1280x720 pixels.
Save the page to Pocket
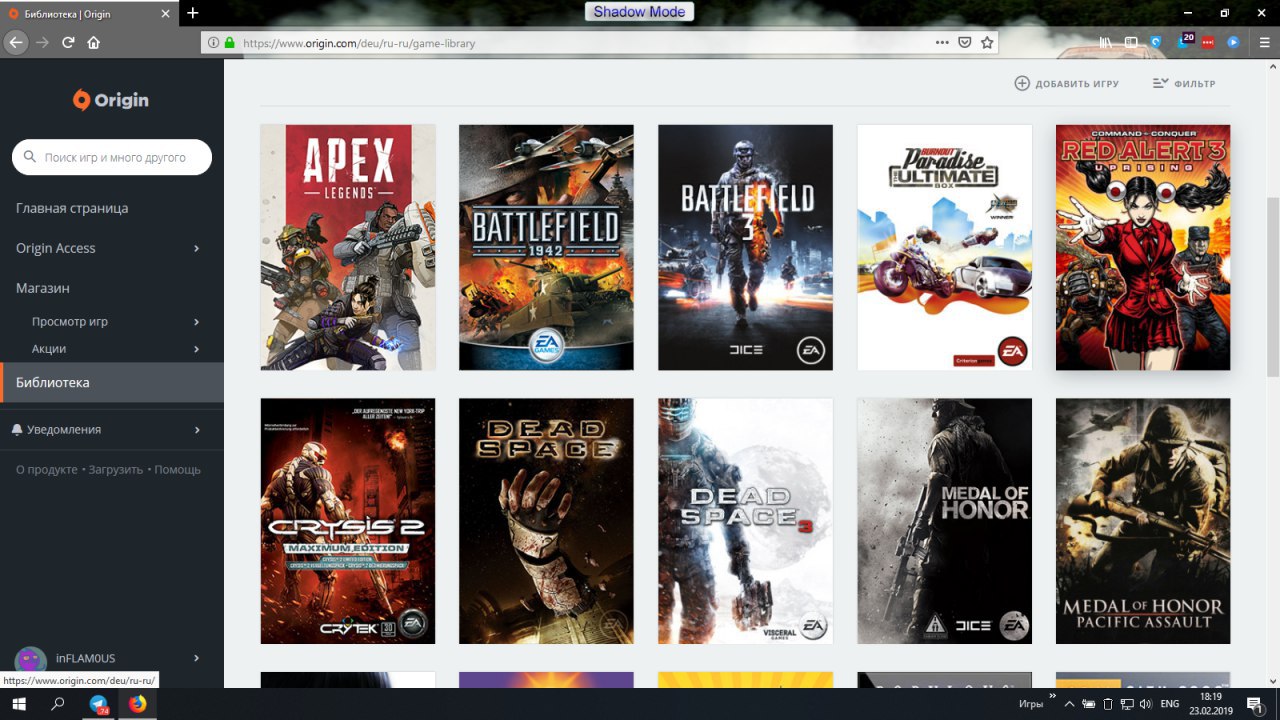[965, 43]
